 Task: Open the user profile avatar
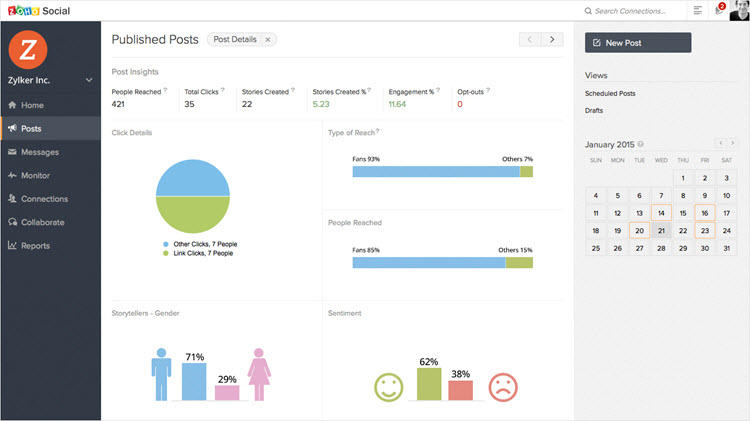click(739, 10)
